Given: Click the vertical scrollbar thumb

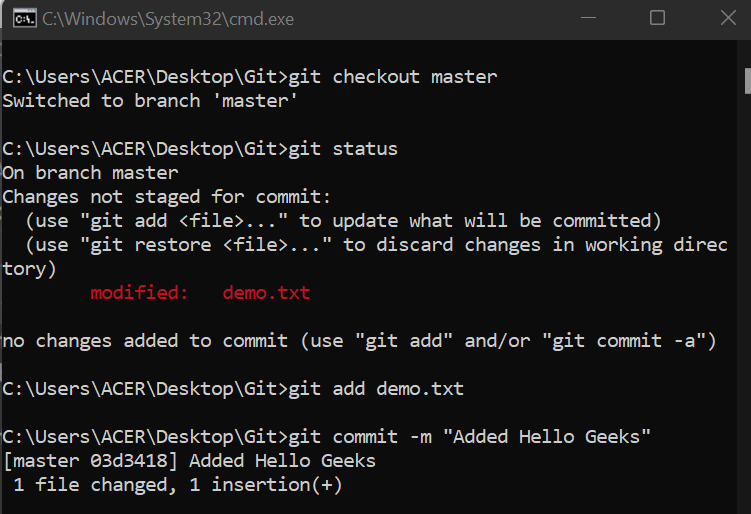Looking at the screenshot, I should [x=745, y=78].
